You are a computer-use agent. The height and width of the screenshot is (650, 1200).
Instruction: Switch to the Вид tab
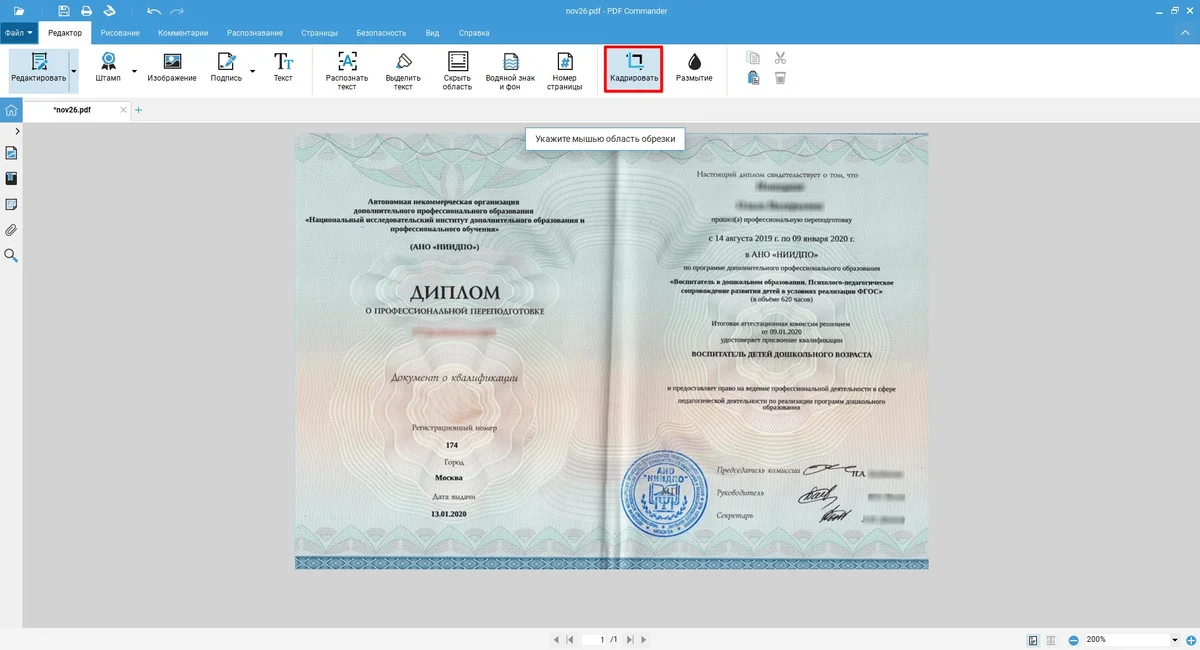click(x=432, y=33)
